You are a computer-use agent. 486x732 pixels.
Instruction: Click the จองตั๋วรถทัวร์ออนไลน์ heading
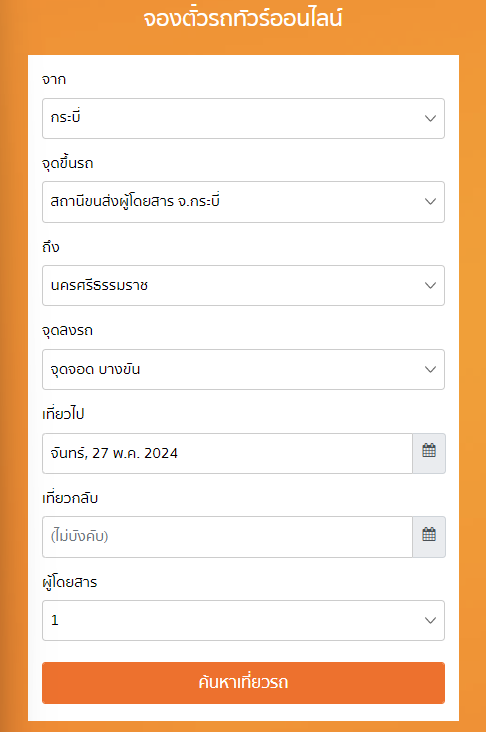[x=243, y=19]
